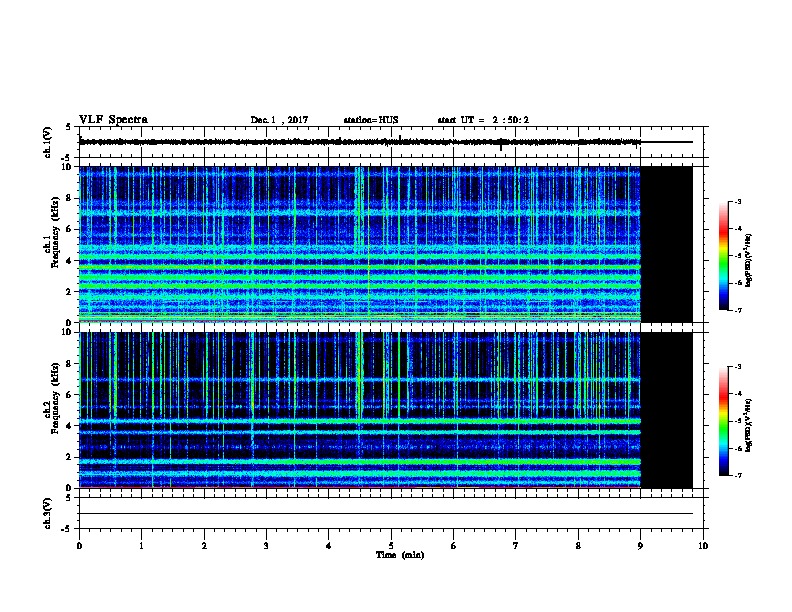This screenshot has height=612, width=792.
Task: Click the ch.1 spectrogram color scale bar
Action: 723,256
